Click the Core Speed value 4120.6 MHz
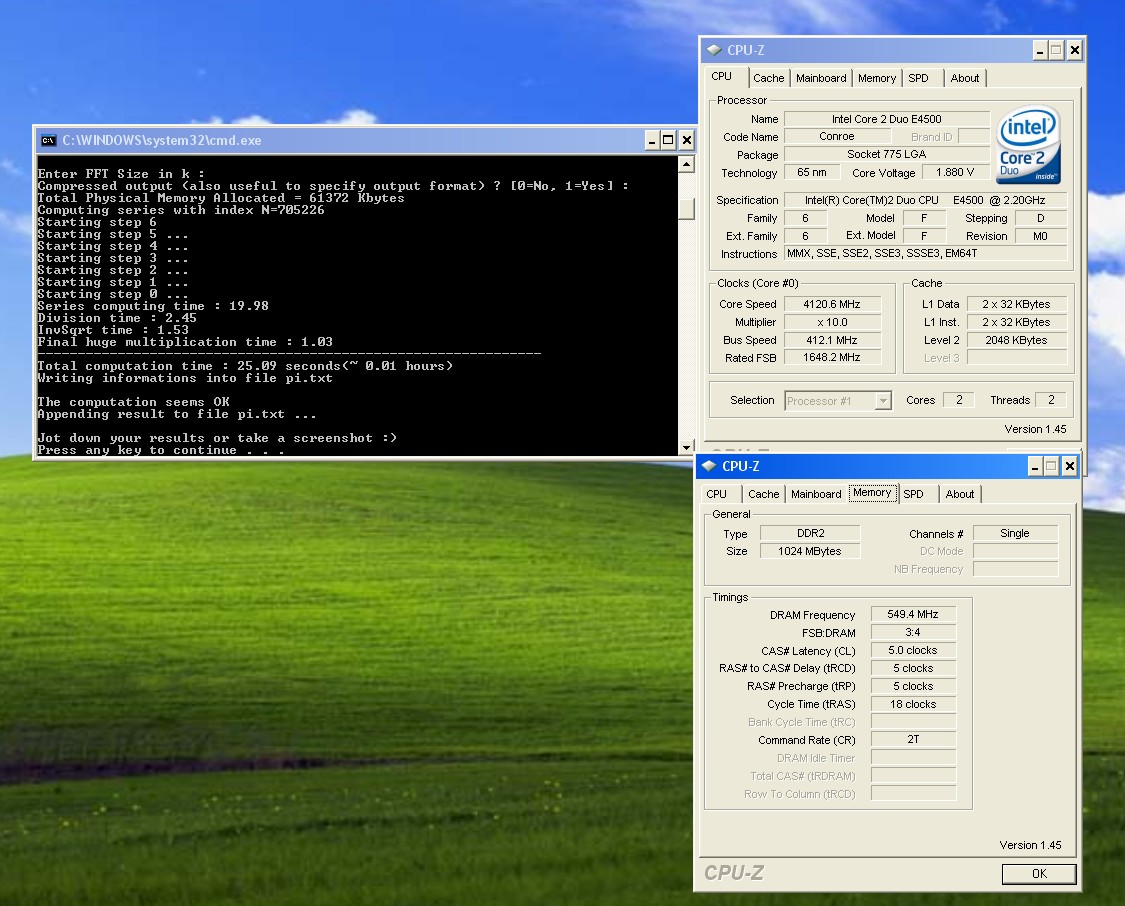This screenshot has height=906, width=1125. click(832, 304)
